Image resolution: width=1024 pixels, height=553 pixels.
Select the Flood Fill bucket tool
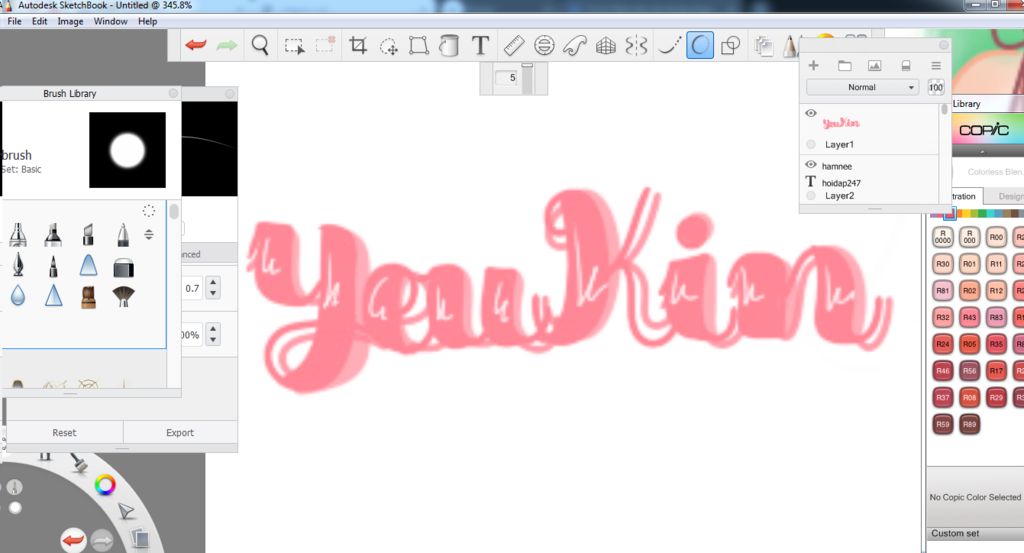point(449,46)
